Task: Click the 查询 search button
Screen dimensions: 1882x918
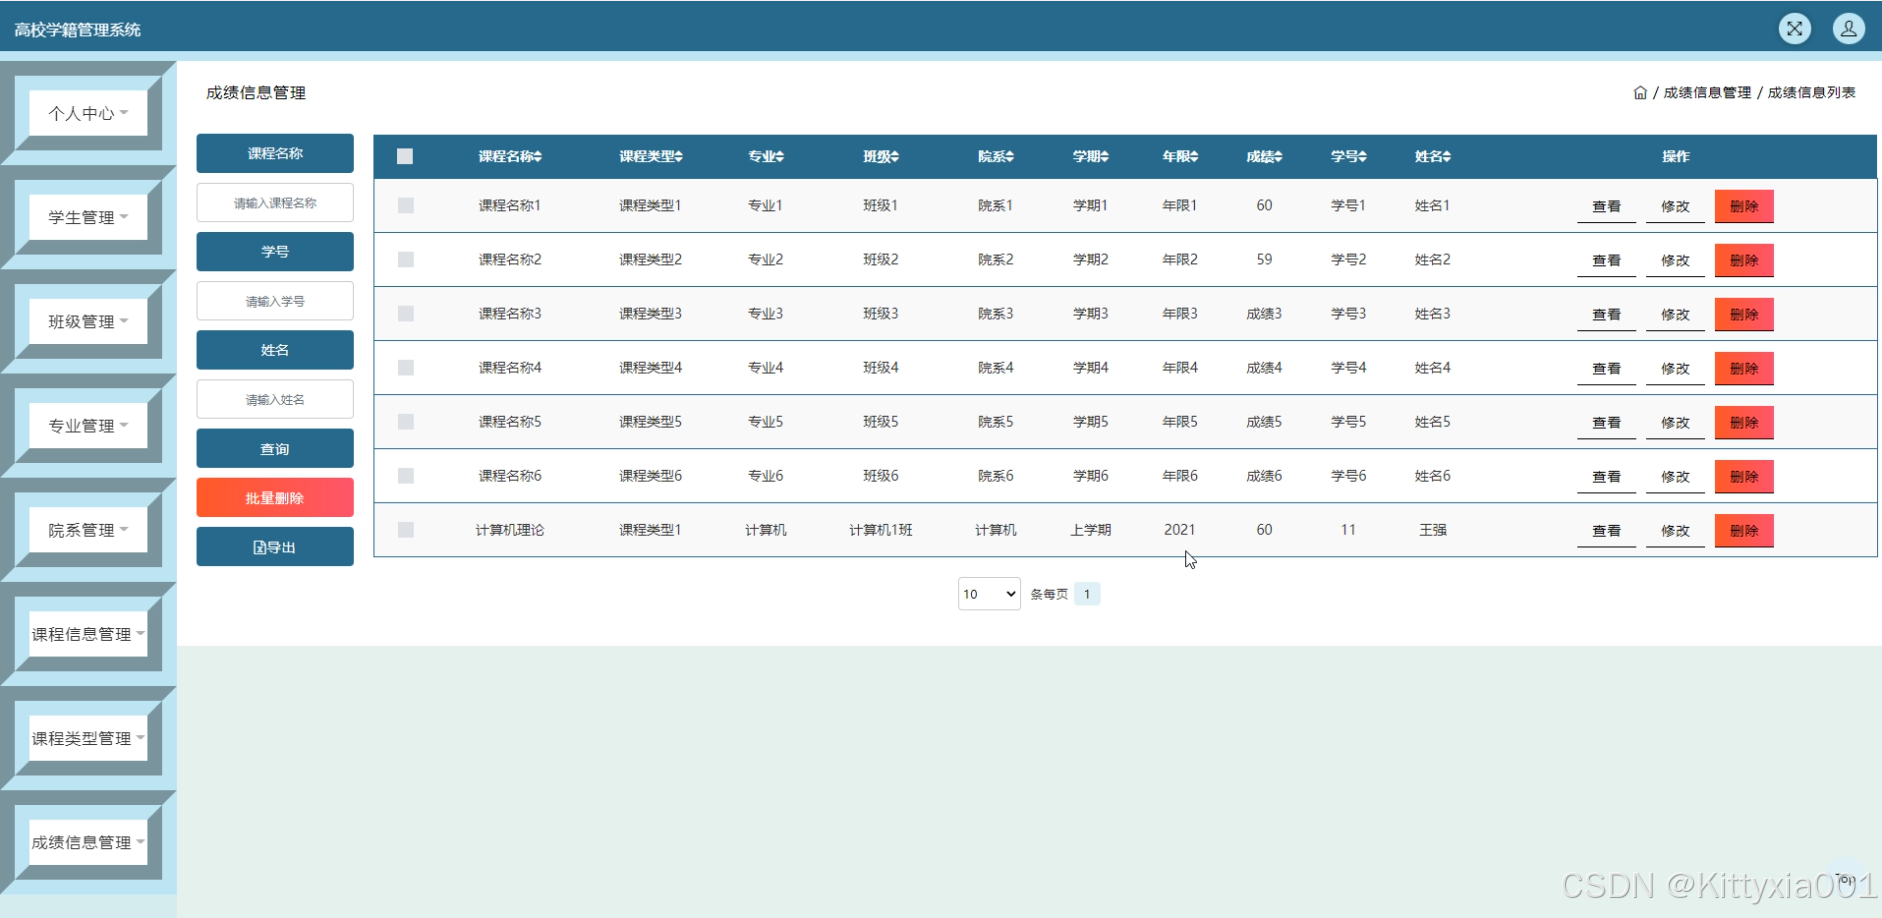Action: coord(275,449)
